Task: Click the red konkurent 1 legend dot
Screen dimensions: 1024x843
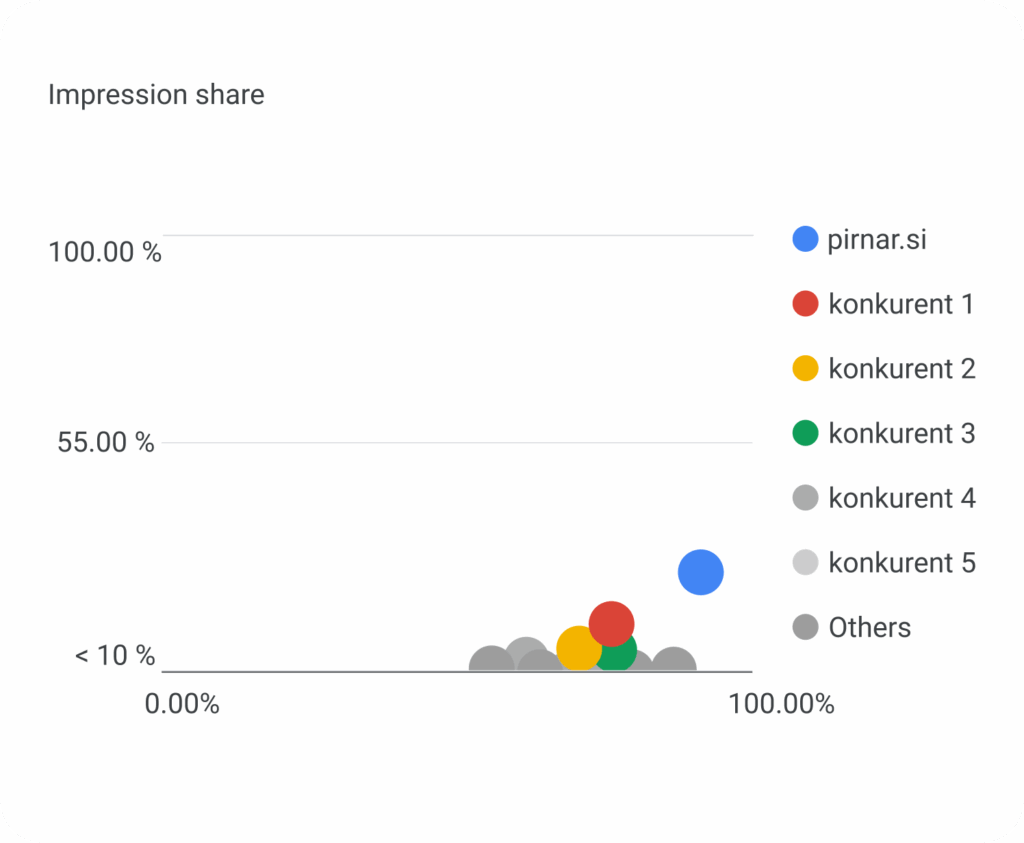Action: [x=805, y=304]
